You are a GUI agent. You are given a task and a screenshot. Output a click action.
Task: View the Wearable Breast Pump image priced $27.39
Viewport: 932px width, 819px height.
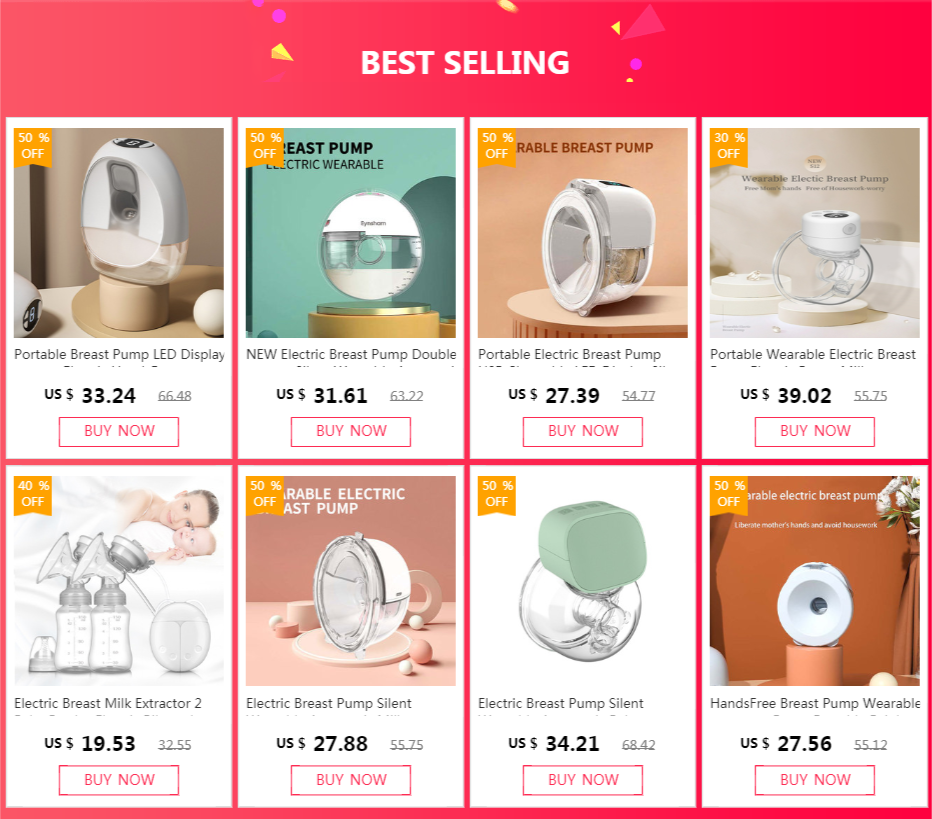point(583,233)
